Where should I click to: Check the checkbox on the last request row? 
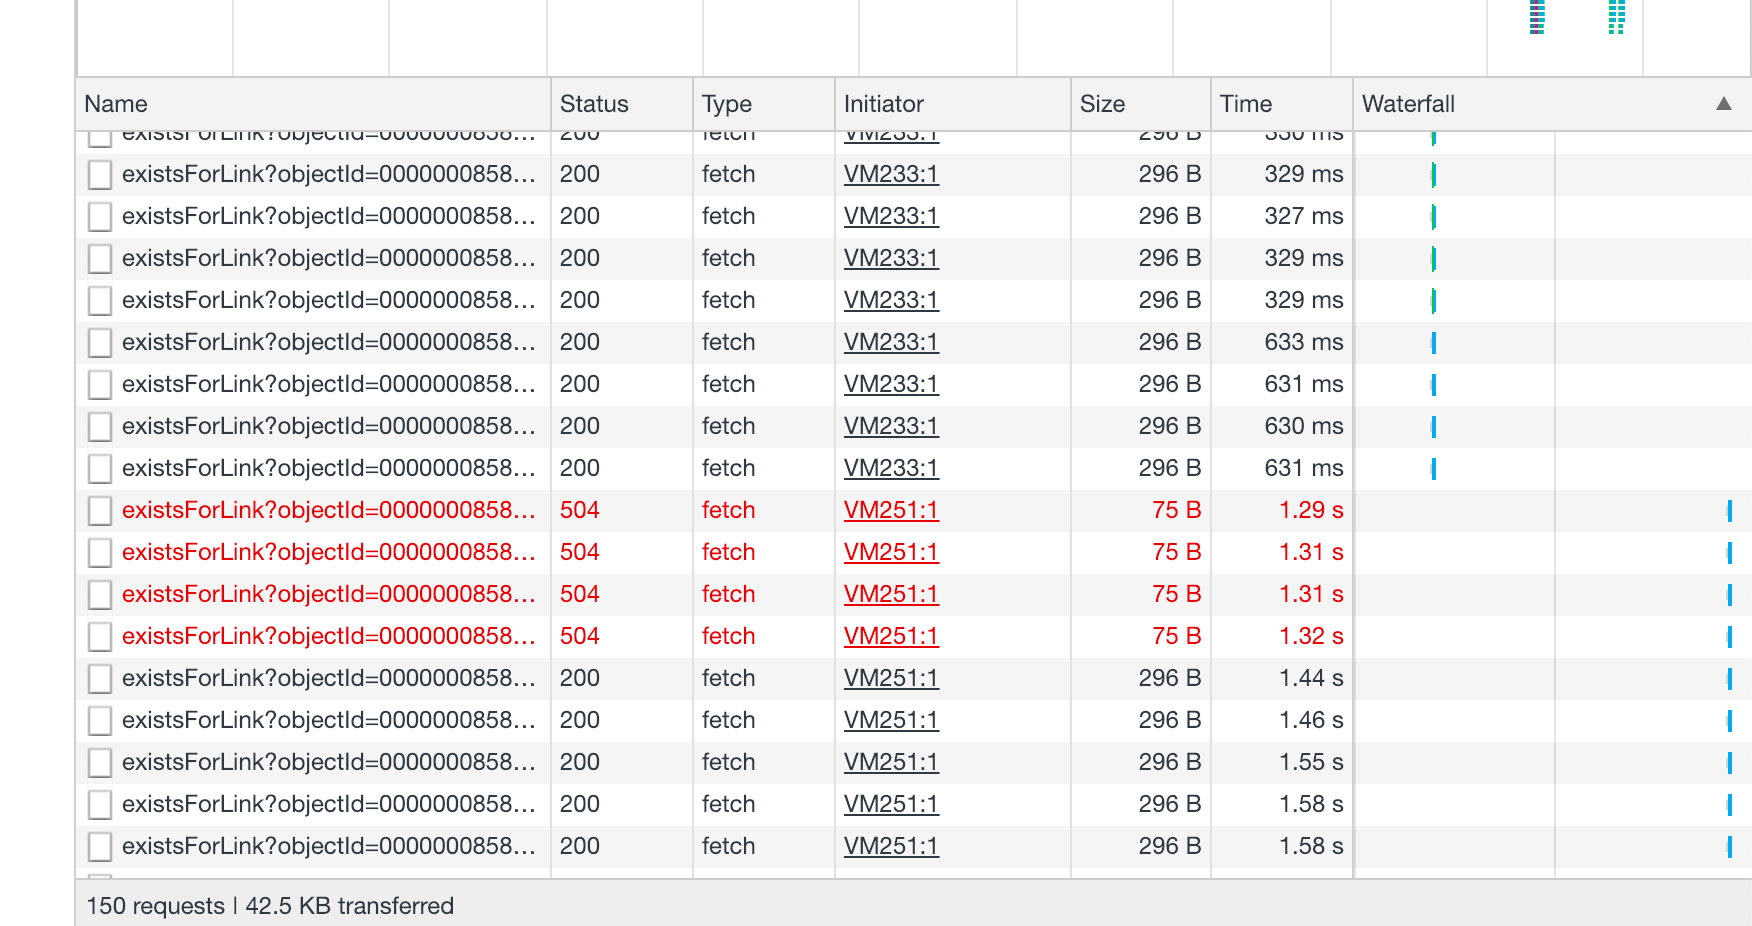click(99, 845)
